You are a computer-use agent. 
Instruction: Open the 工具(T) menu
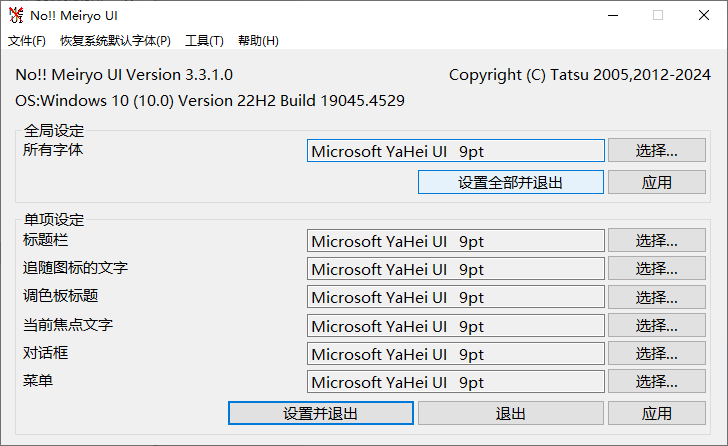tap(204, 41)
